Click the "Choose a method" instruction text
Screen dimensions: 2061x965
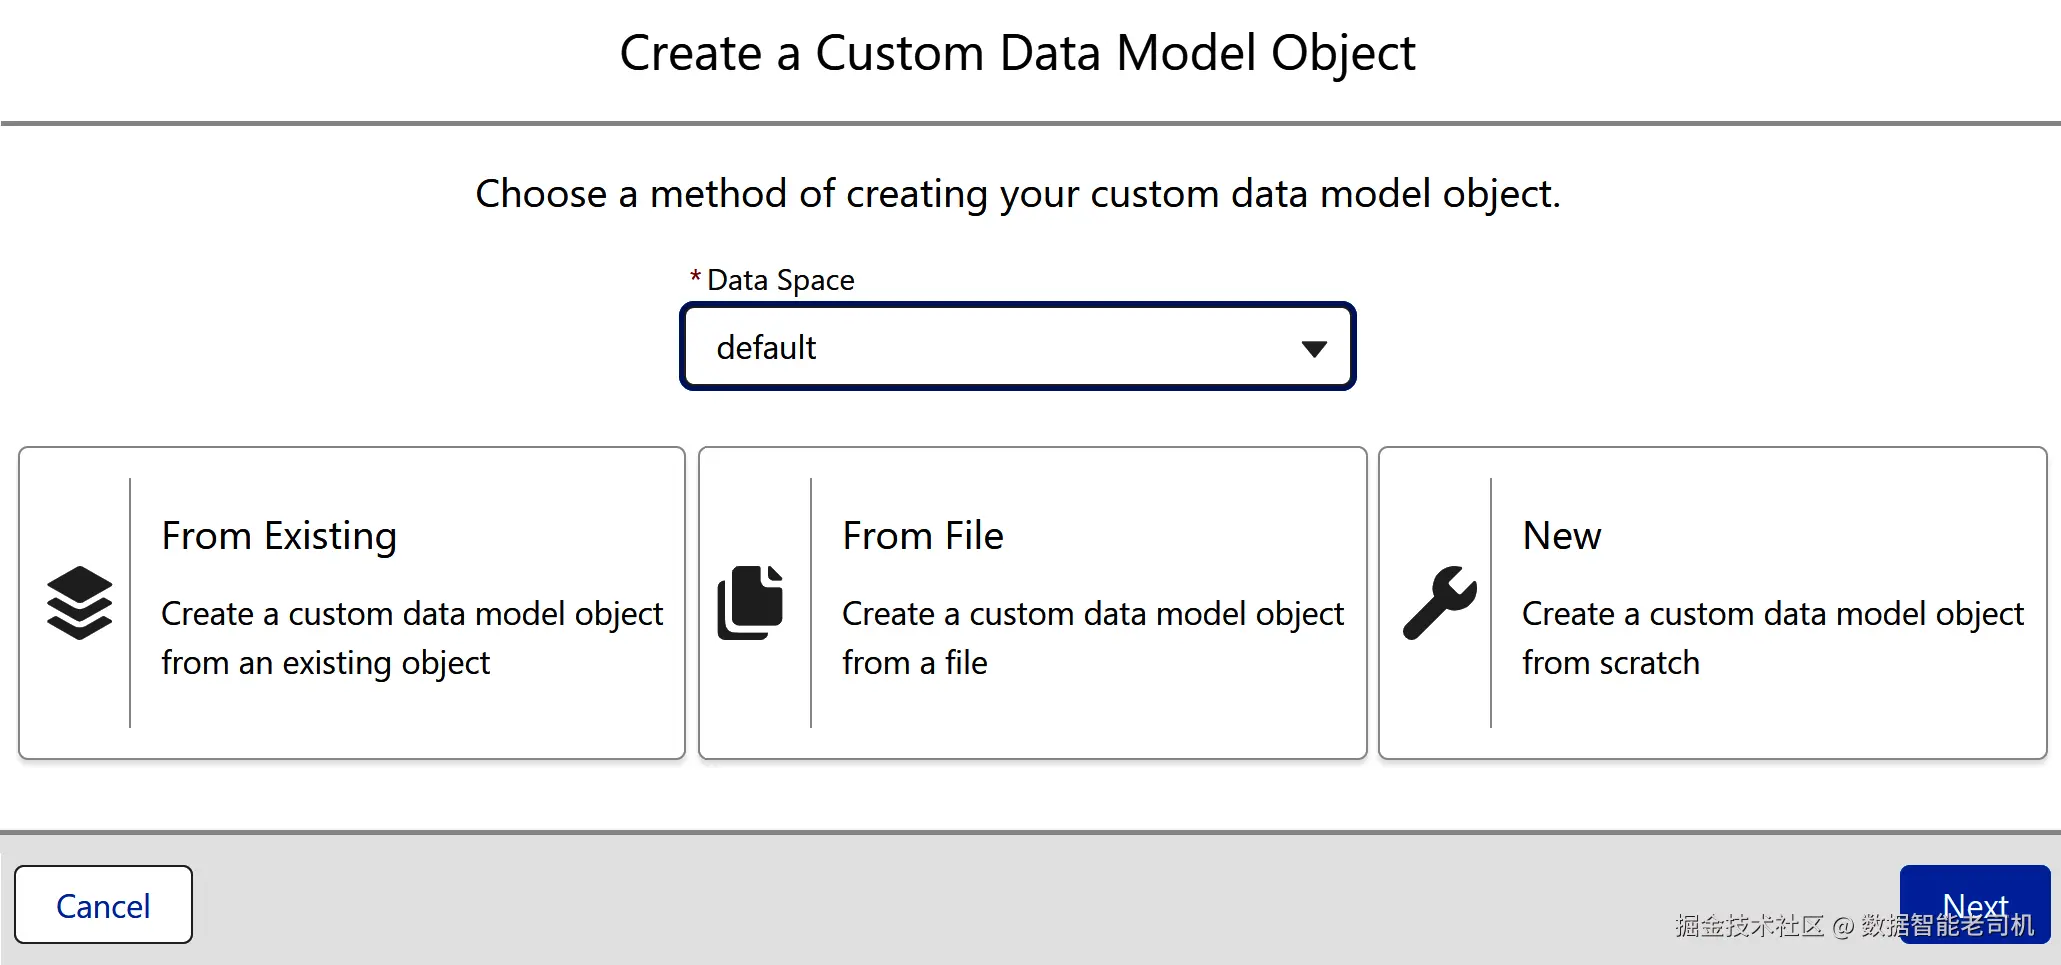click(x=1017, y=194)
